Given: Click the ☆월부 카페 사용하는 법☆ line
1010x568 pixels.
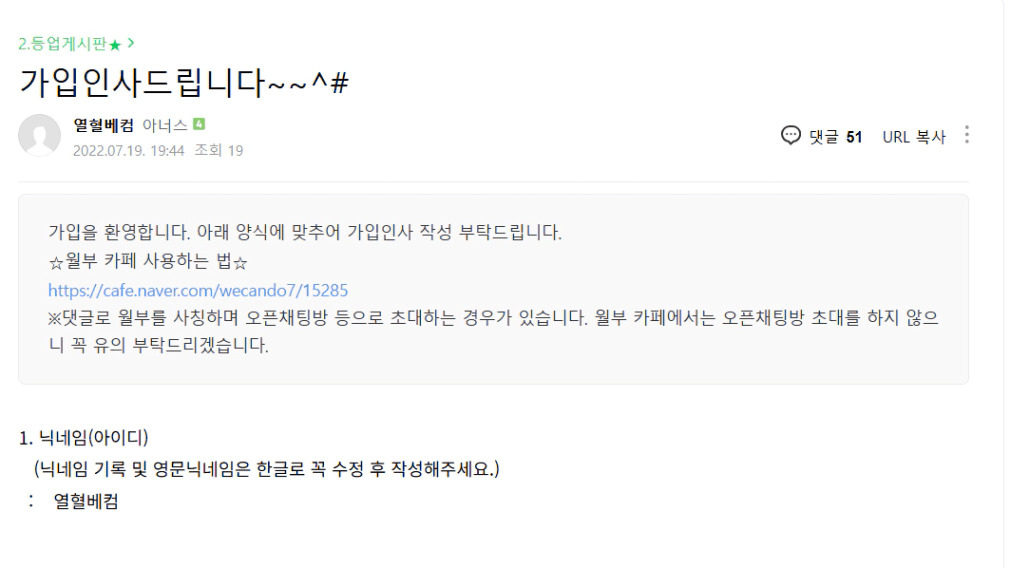Looking at the screenshot, I should 147,262.
